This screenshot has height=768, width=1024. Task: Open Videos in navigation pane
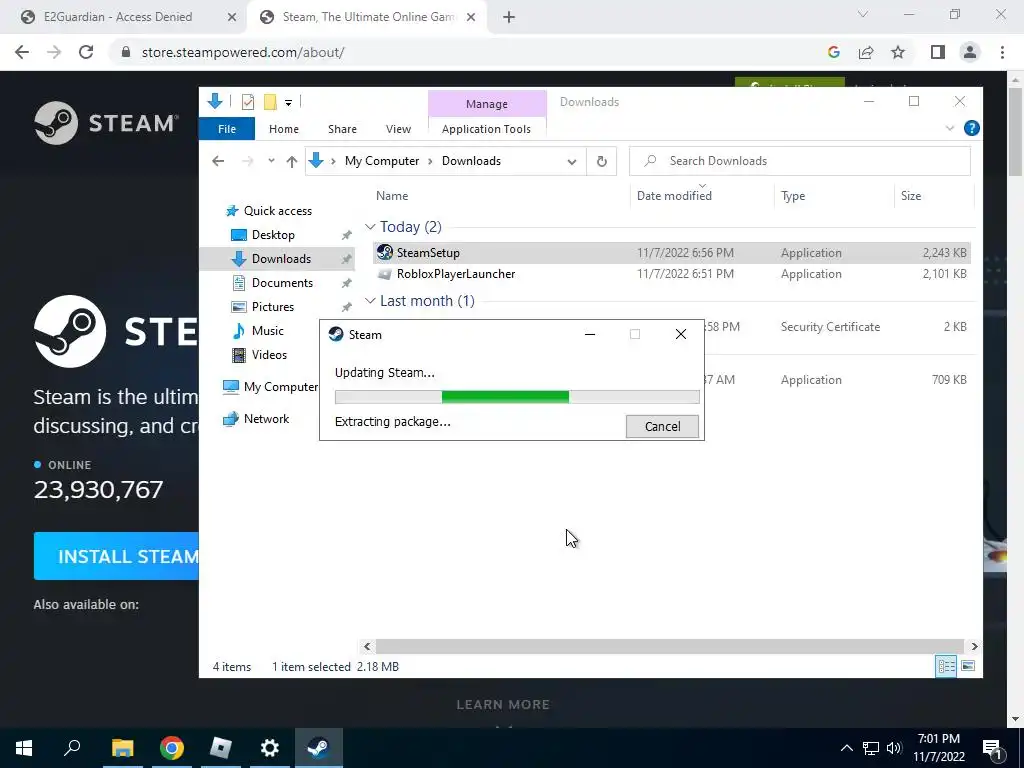[x=269, y=355]
